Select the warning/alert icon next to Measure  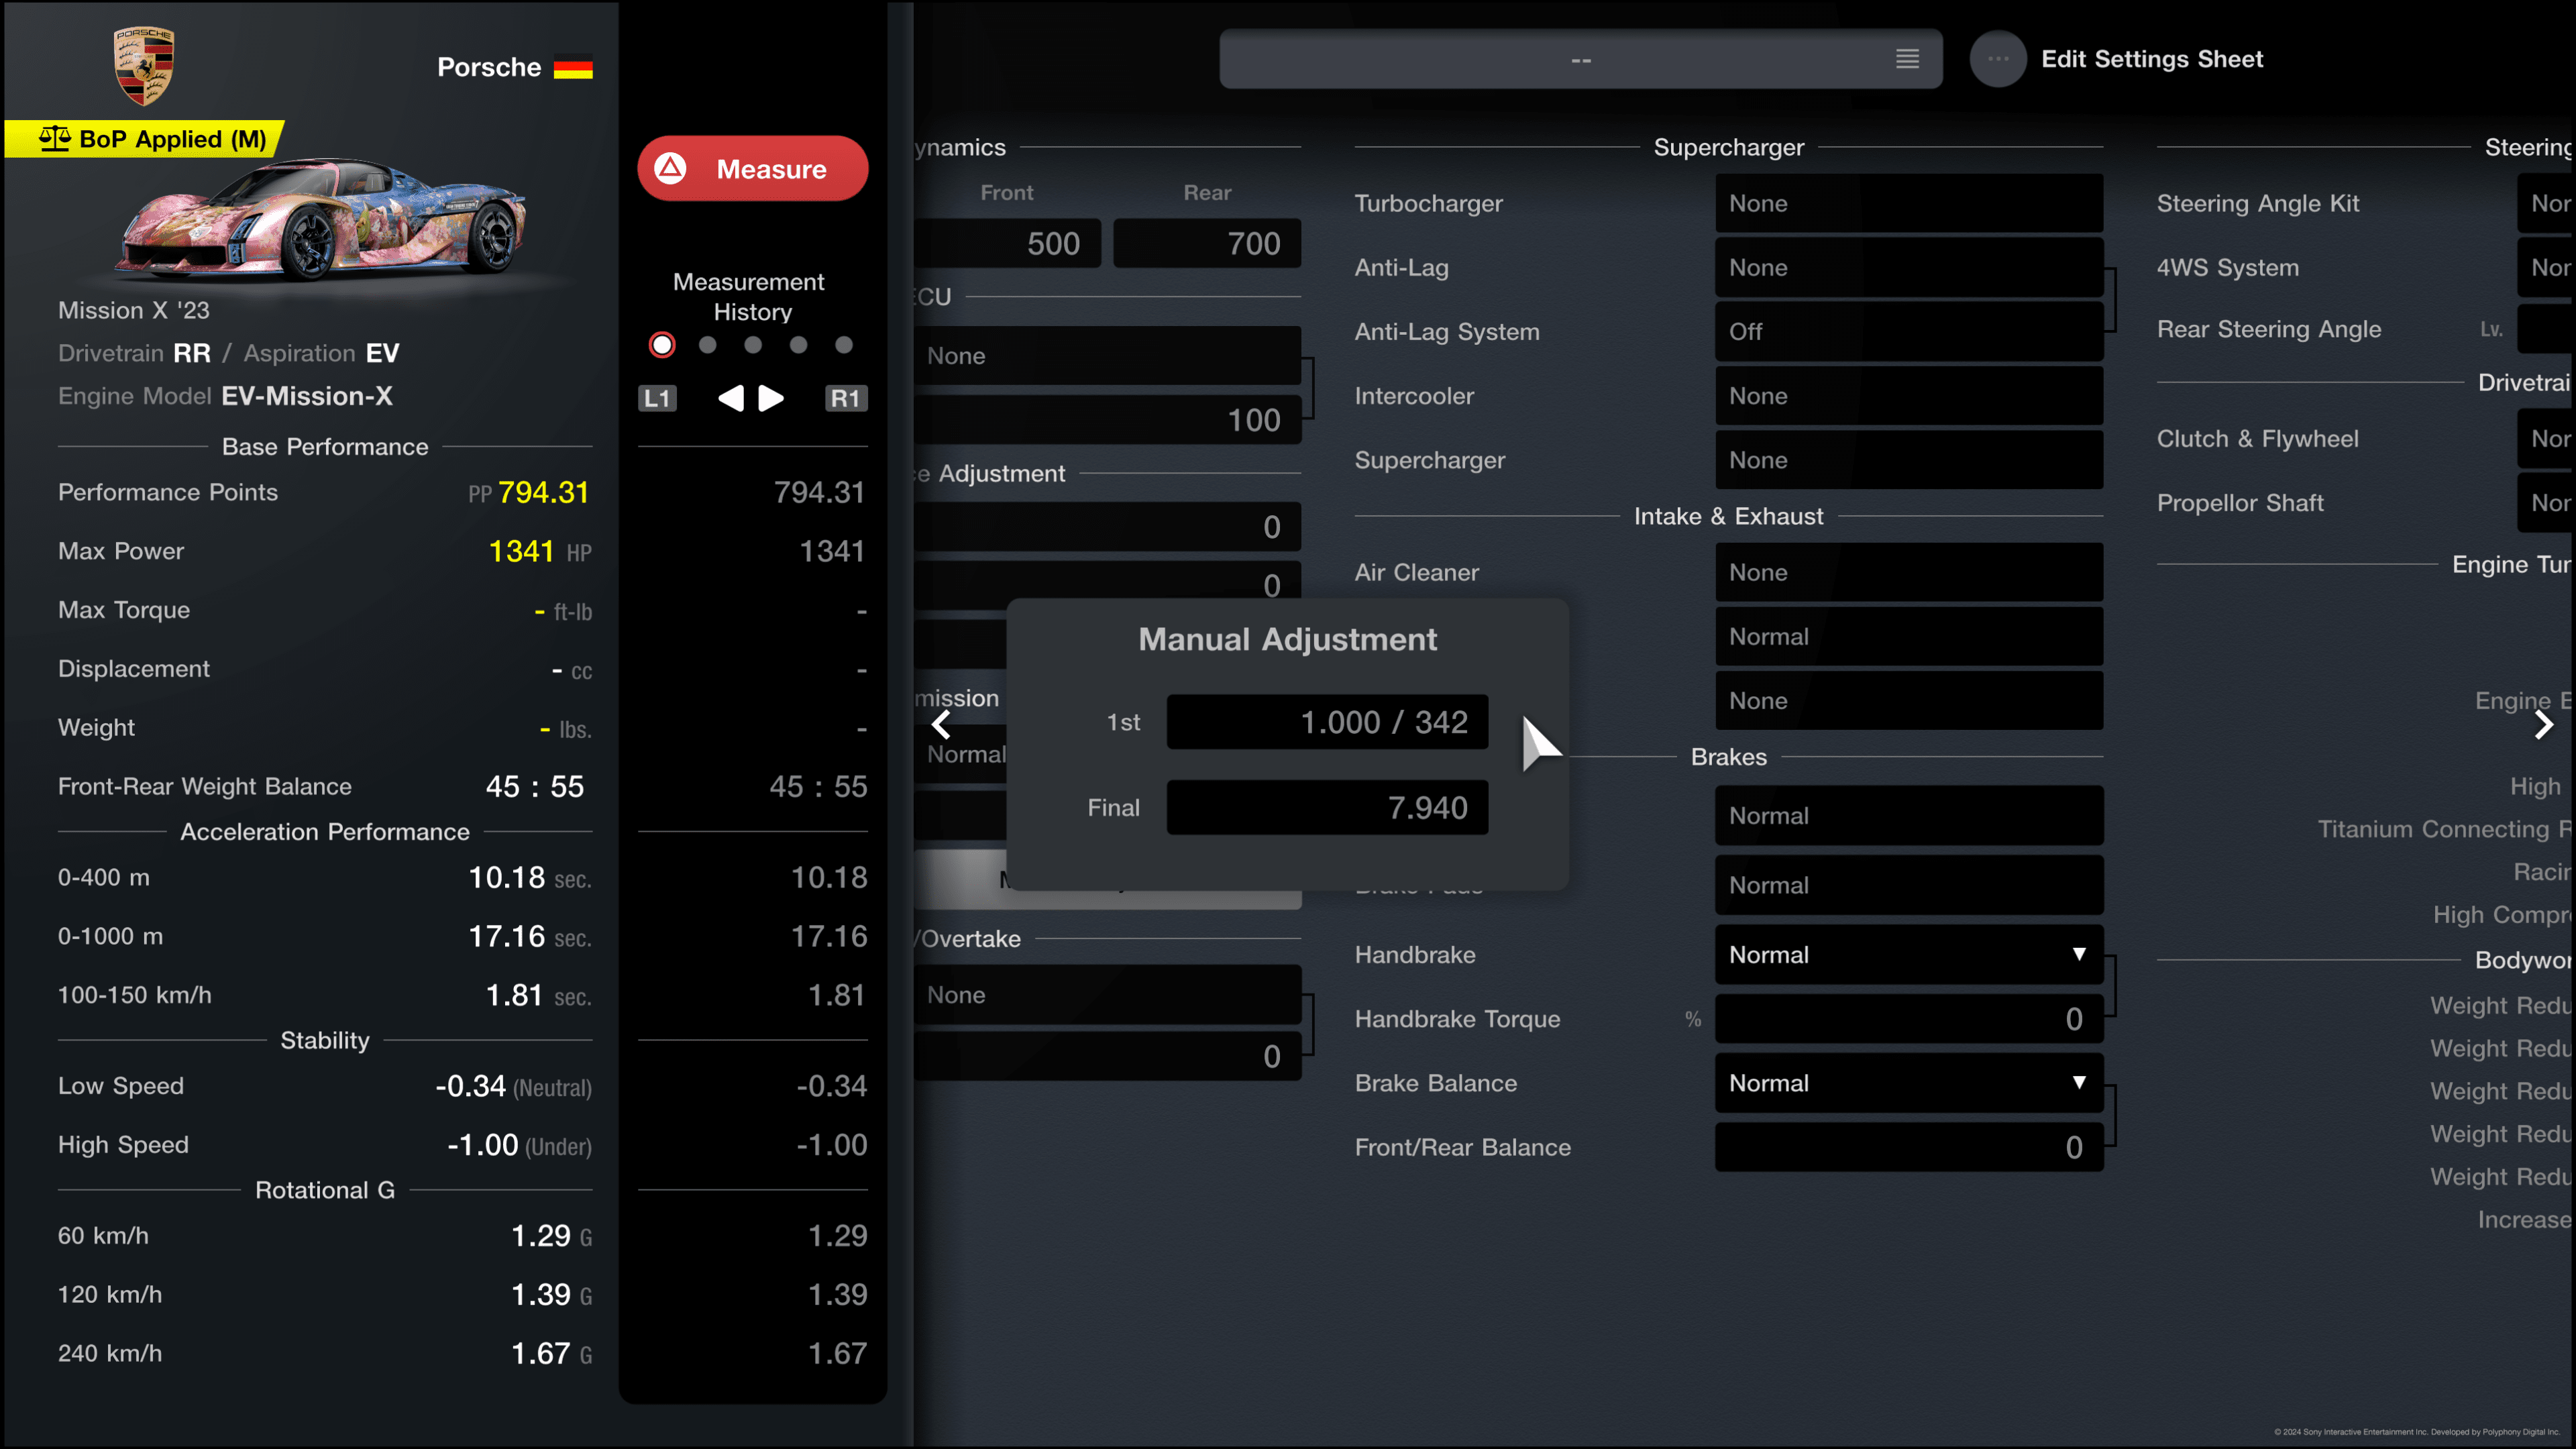point(674,168)
